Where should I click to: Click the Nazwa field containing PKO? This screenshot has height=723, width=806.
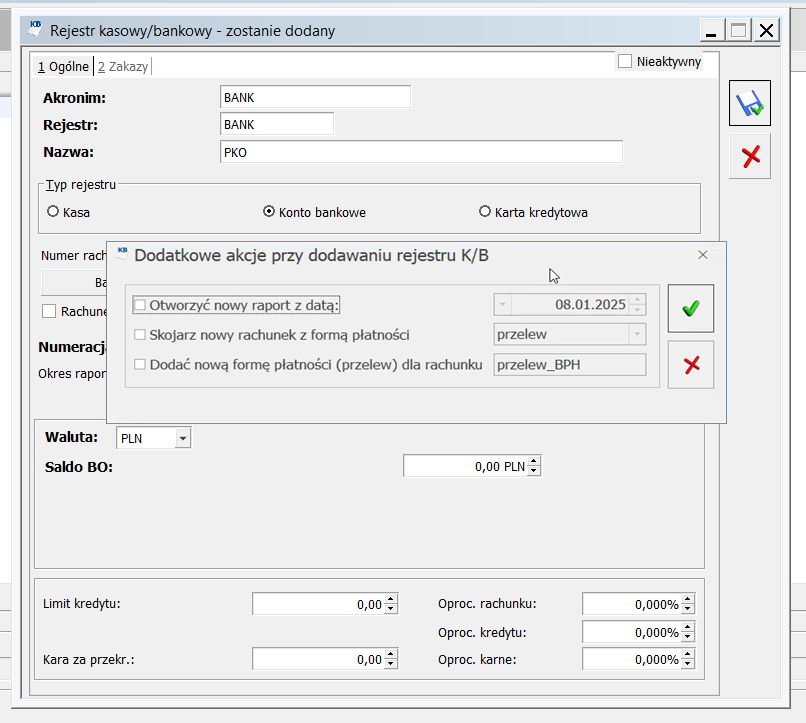point(420,152)
